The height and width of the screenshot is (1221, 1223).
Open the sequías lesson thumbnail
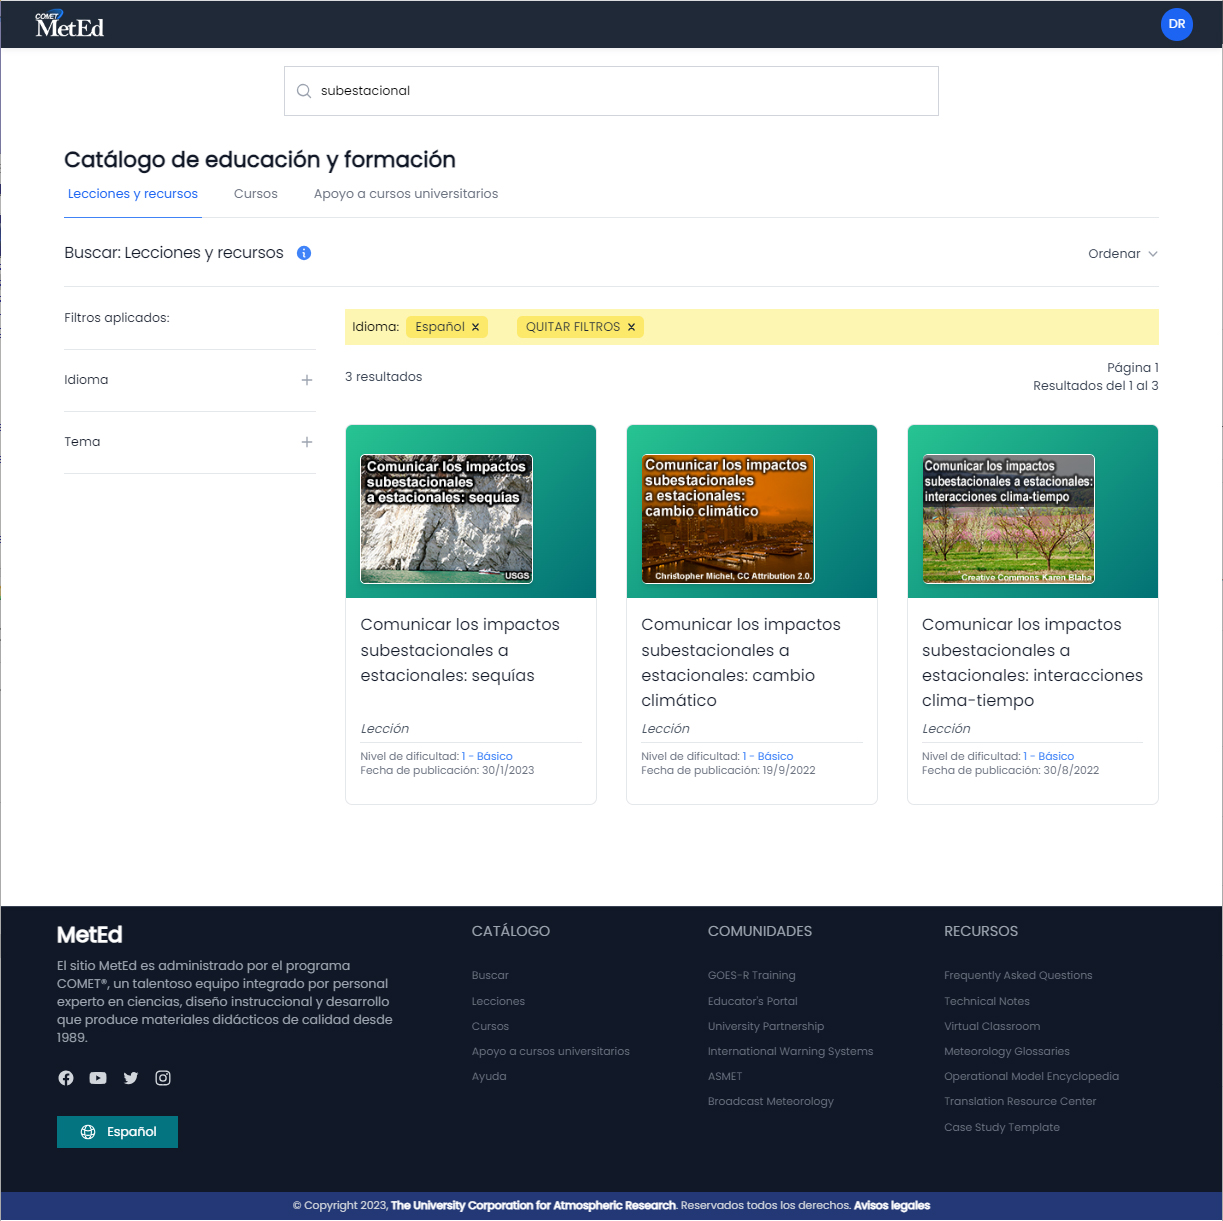tap(446, 519)
